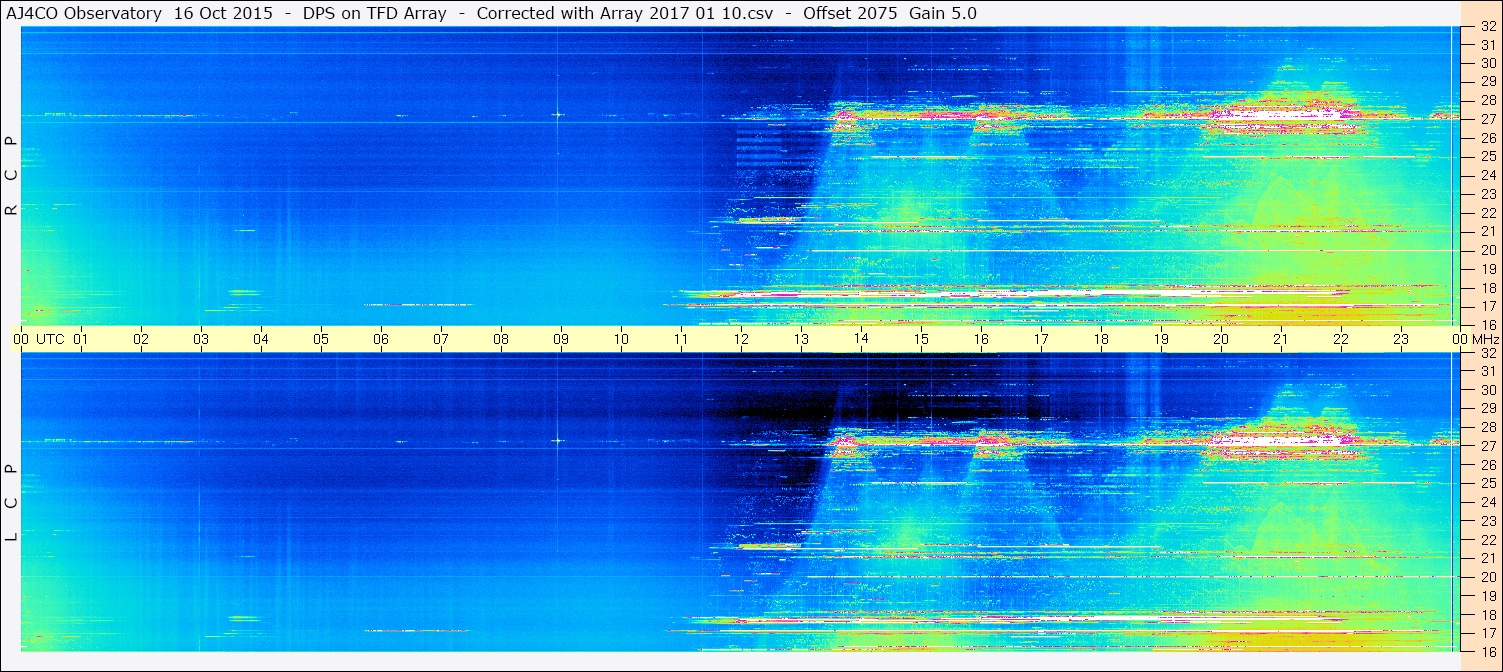Viewport: 1503px width, 672px height.
Task: Click the 22 MHz tick in RCP panel
Action: click(1488, 212)
